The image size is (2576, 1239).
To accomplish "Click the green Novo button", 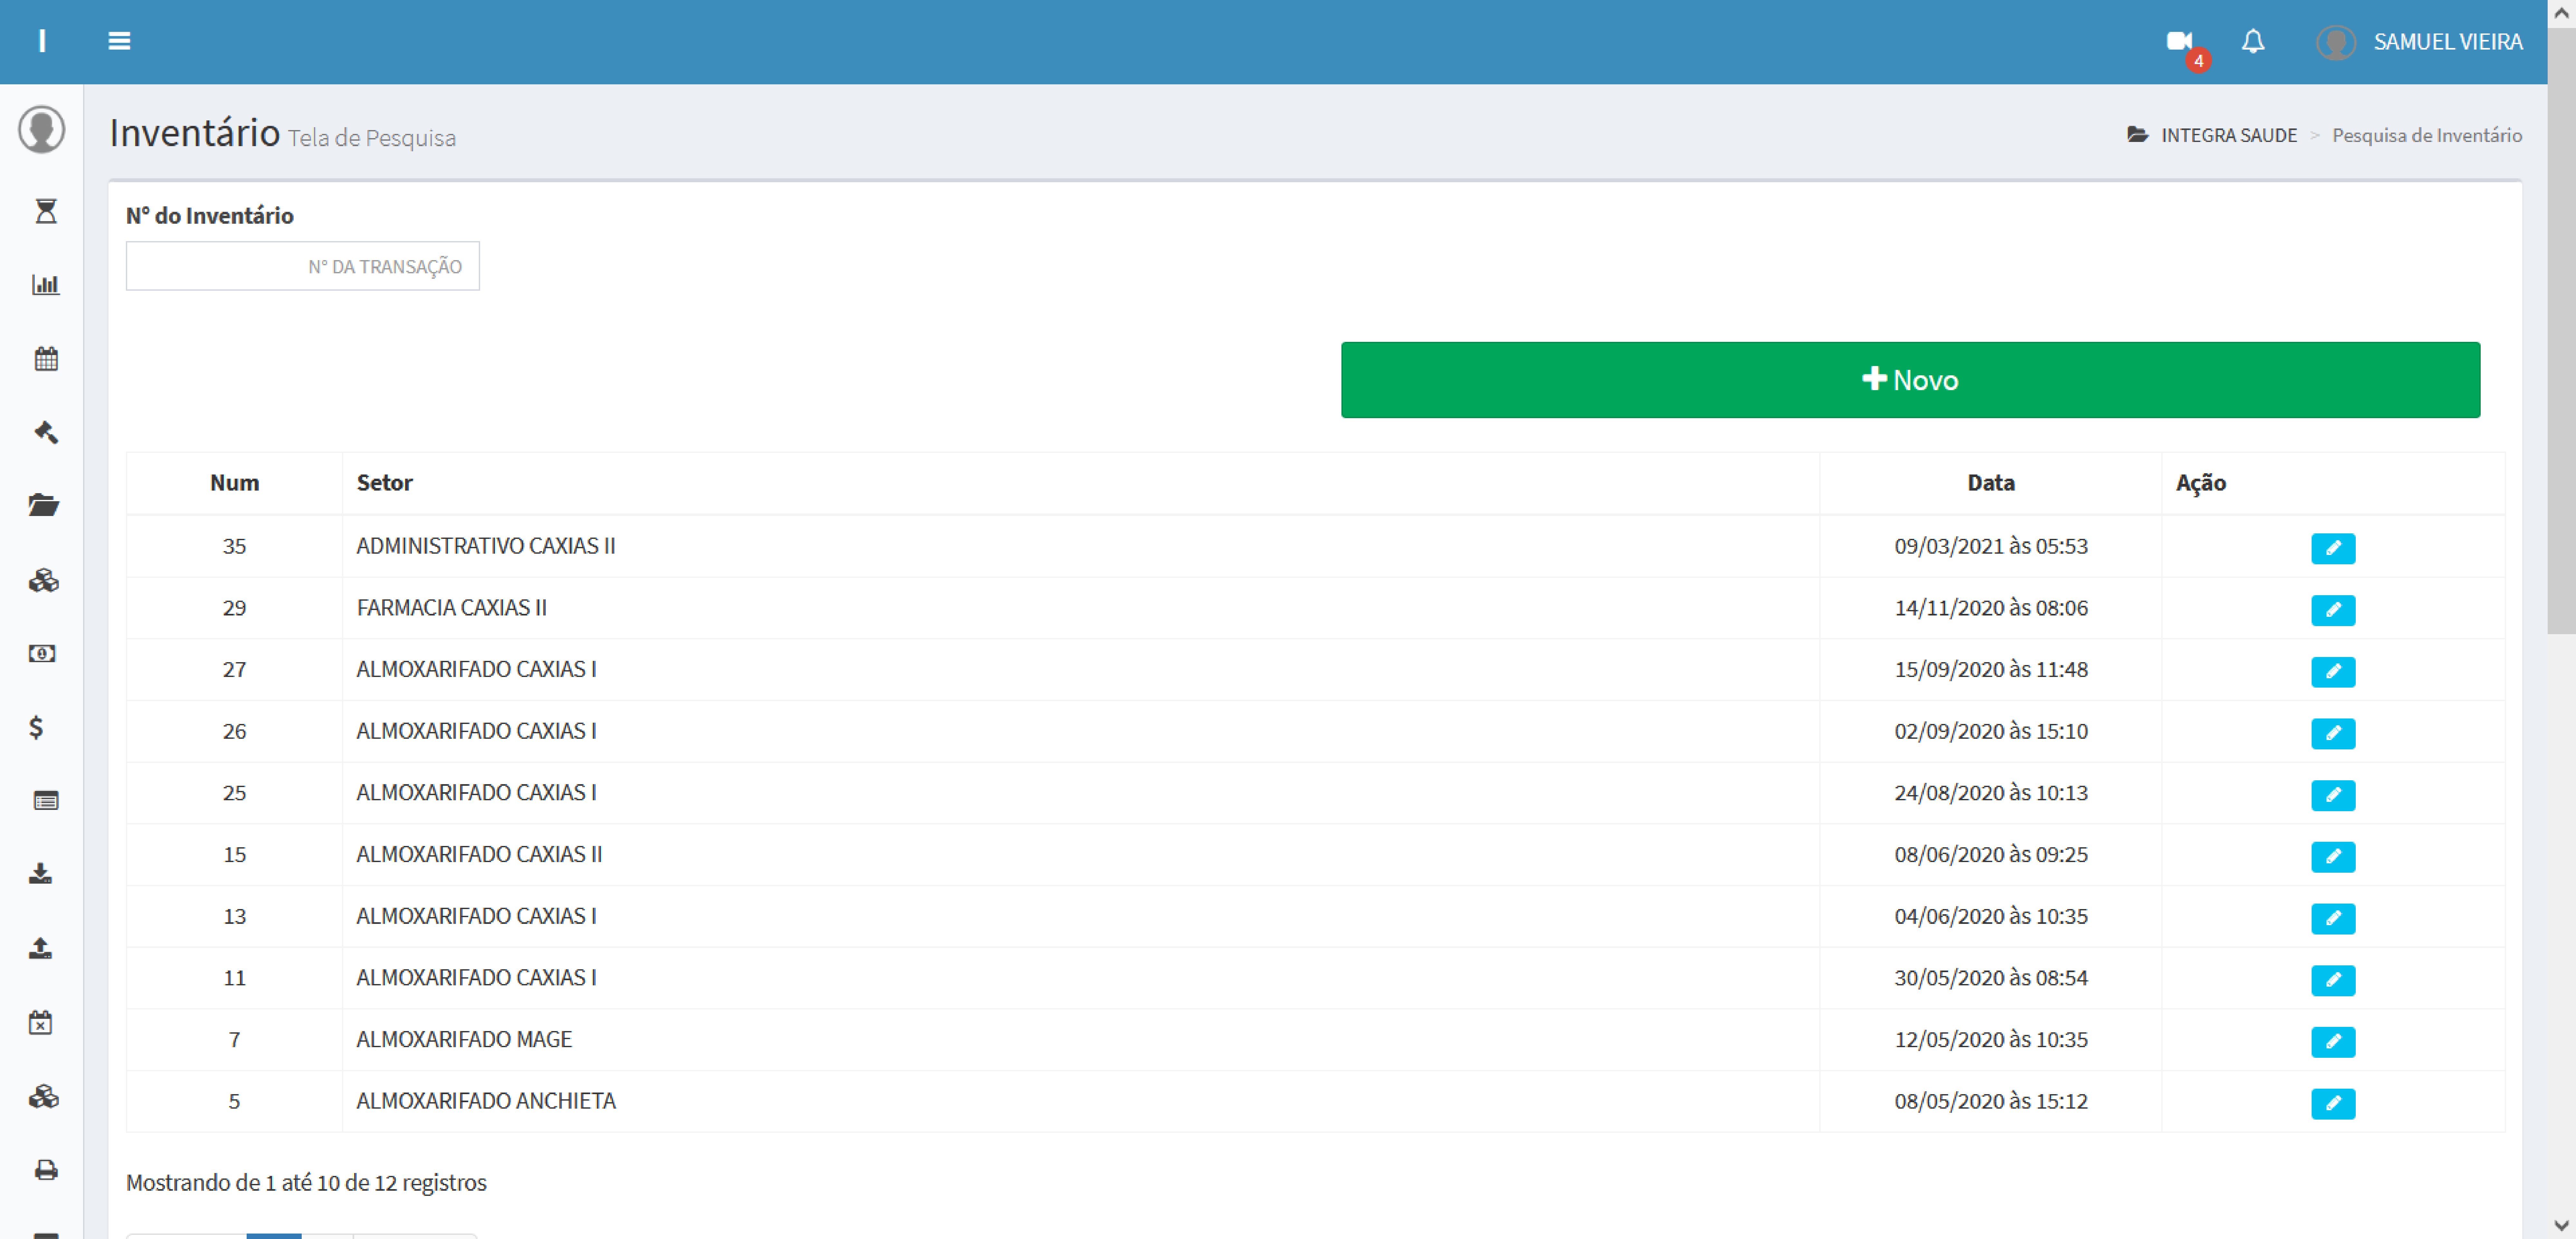I will pos(1910,380).
